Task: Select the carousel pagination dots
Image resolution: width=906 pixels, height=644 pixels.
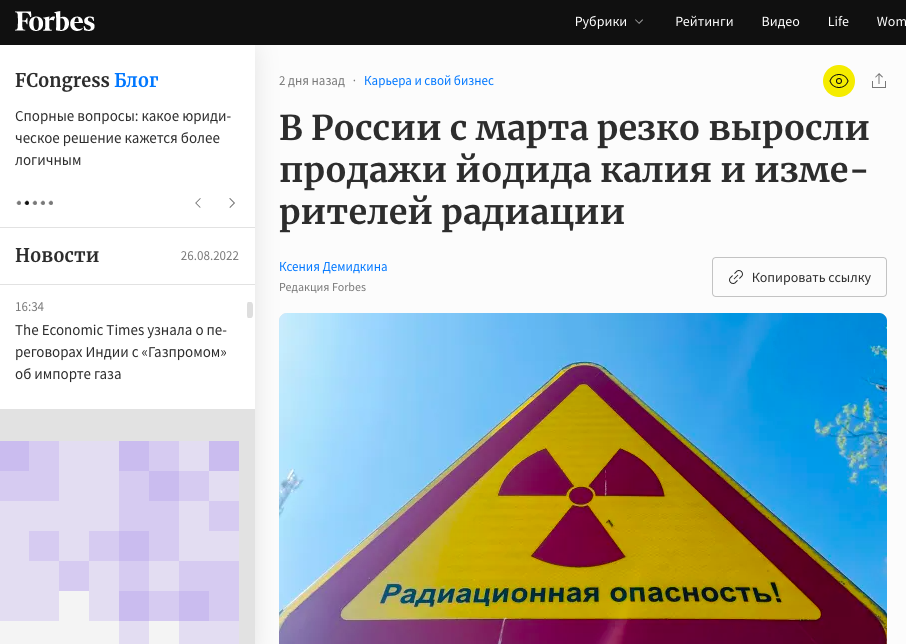Action: pyautogui.click(x=35, y=203)
